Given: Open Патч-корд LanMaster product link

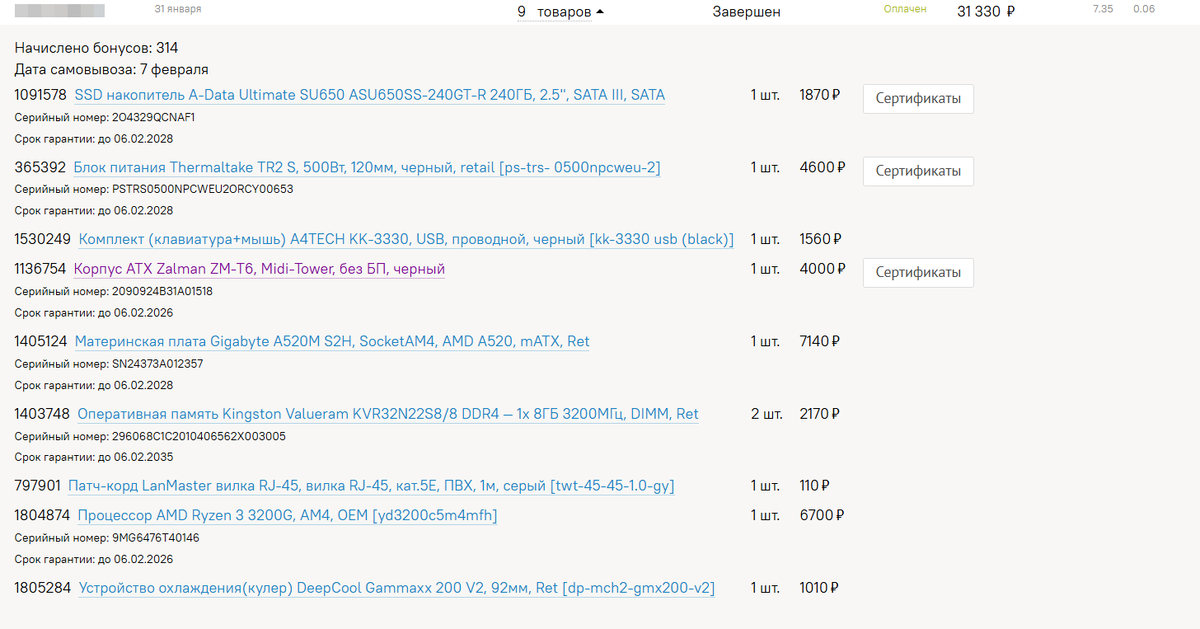Looking at the screenshot, I should coord(371,486).
